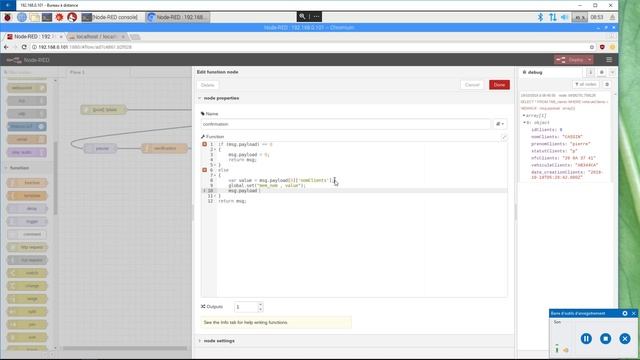Image resolution: width=640 pixels, height=360 pixels.
Task: Go back in Chromium browser
Action: pyautogui.click(x=6, y=47)
